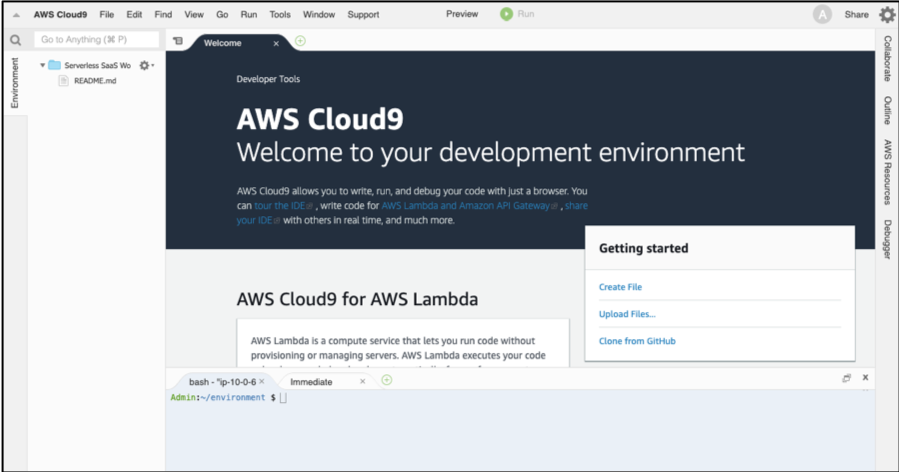
Task: Click the Serverless SaaS folder icon
Action: click(x=54, y=65)
